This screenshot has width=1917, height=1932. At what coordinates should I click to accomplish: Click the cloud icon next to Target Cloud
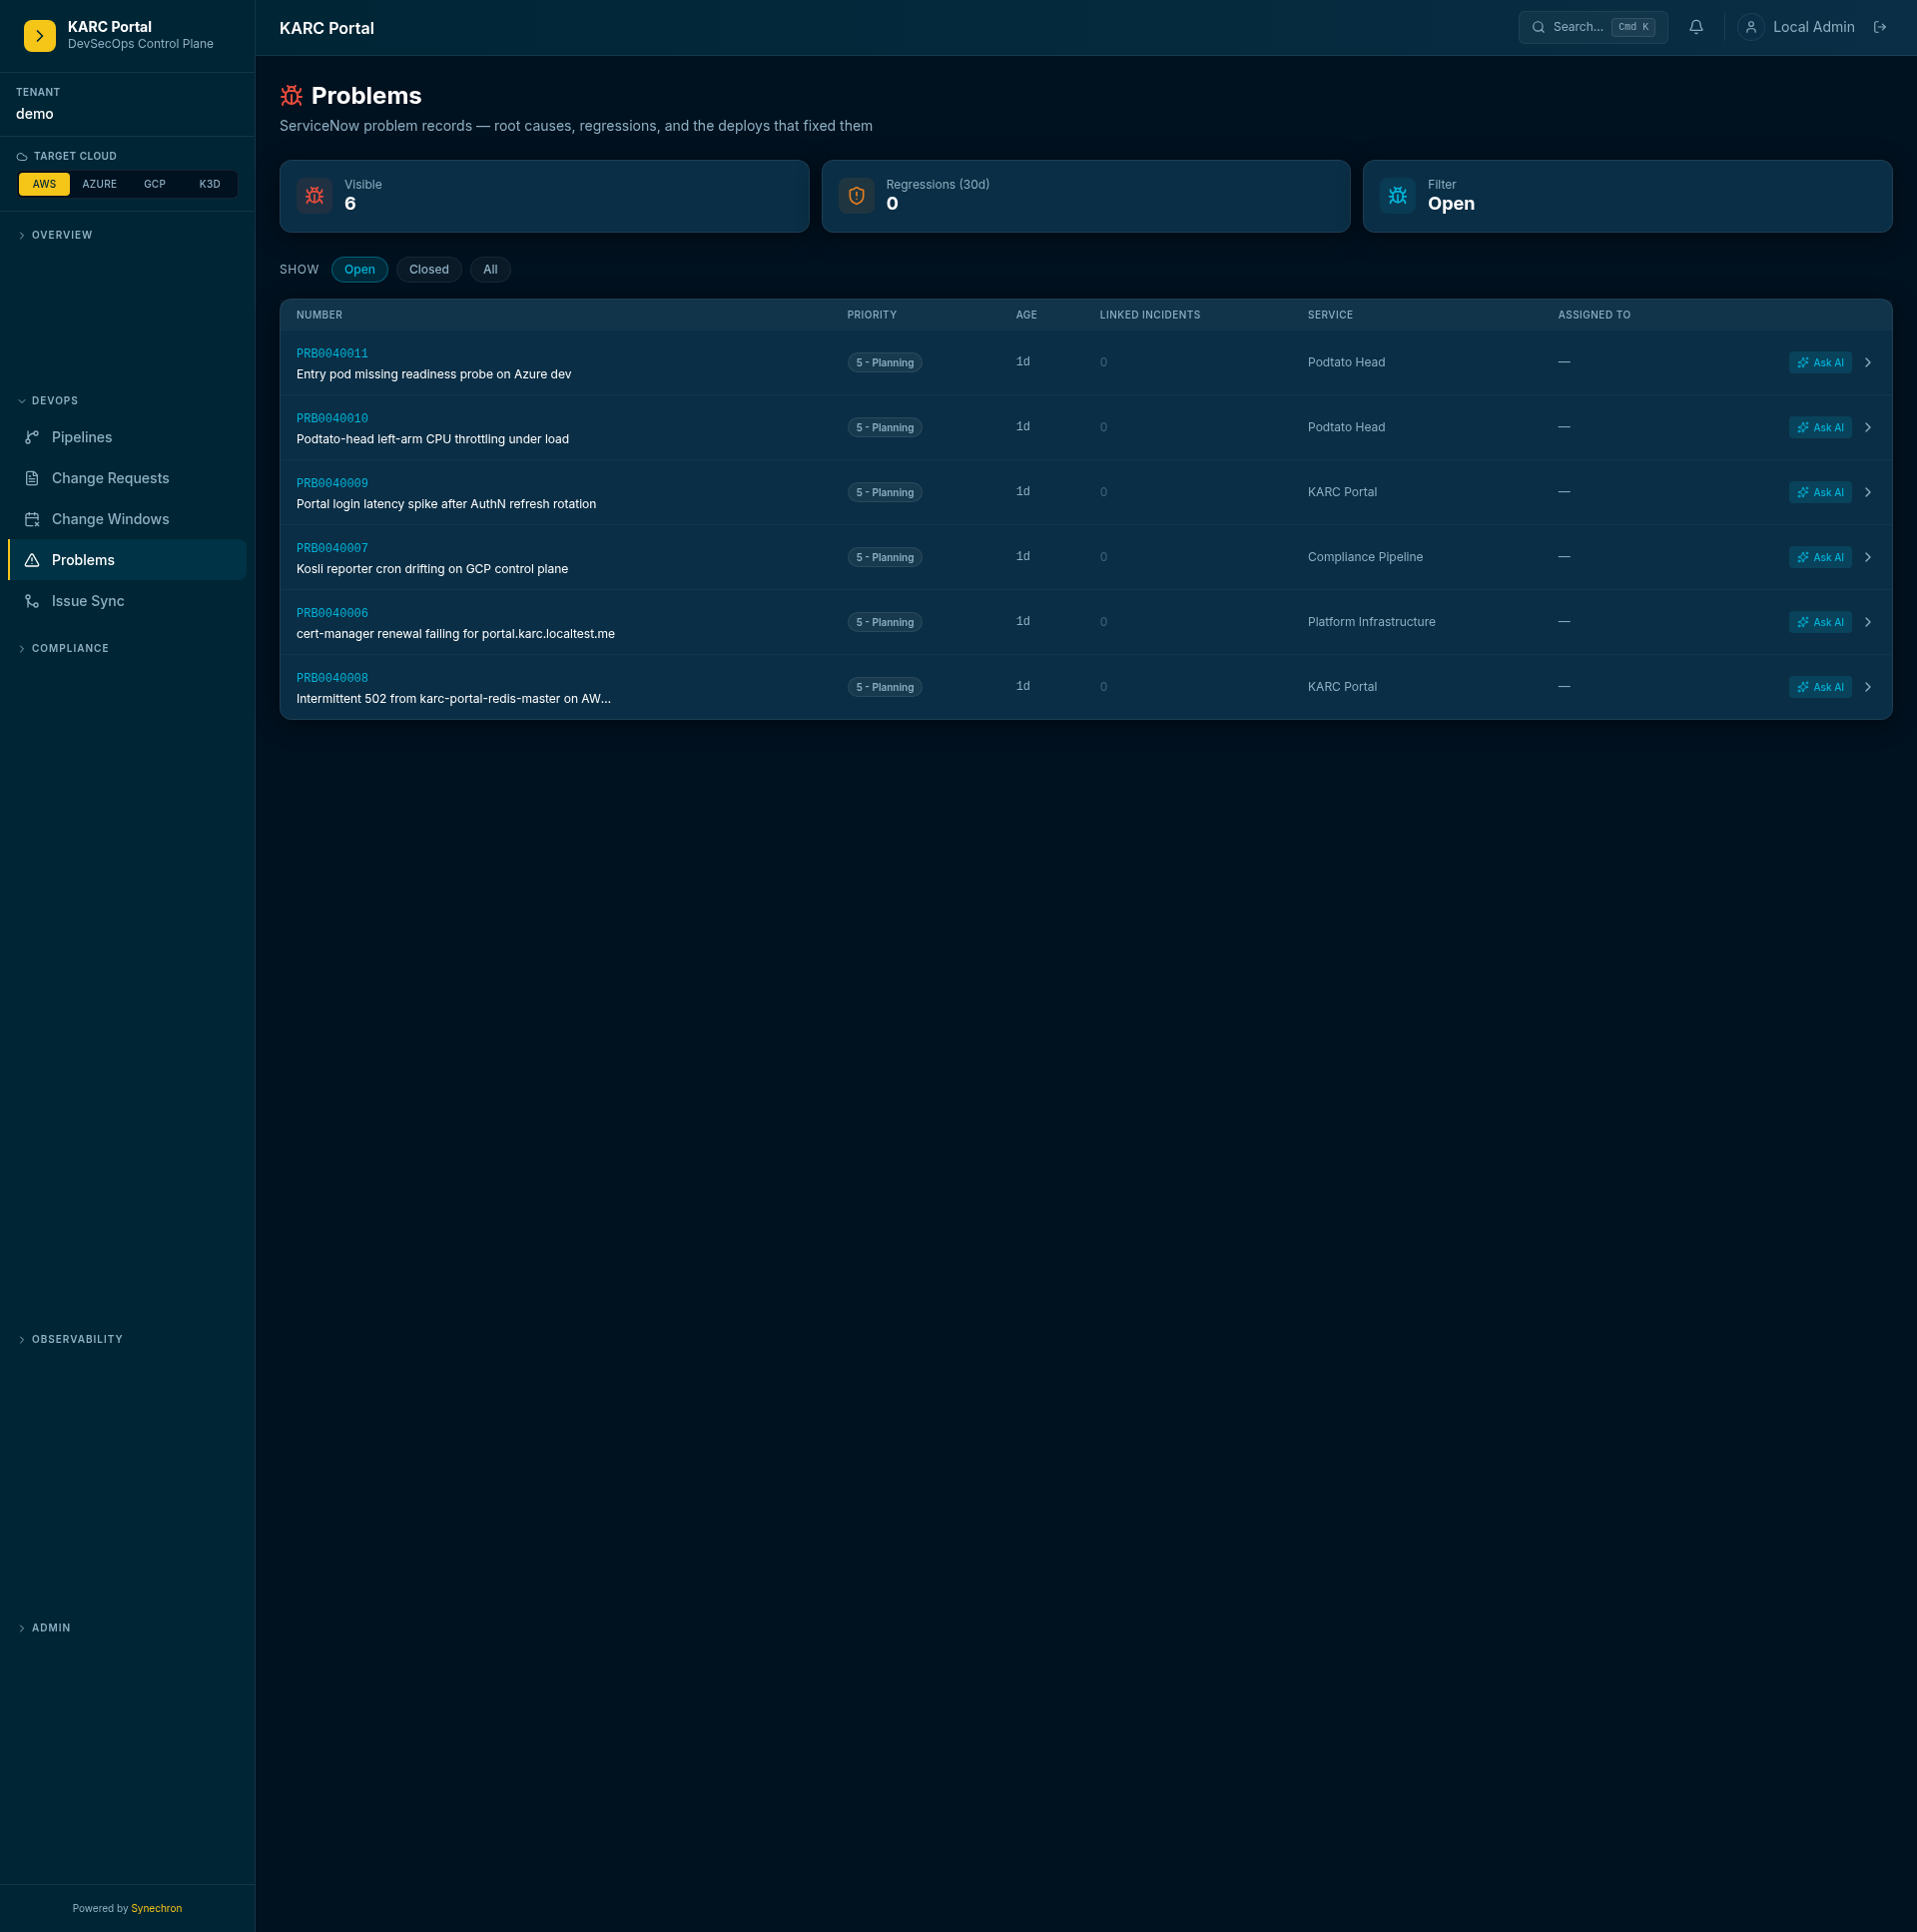[x=22, y=157]
